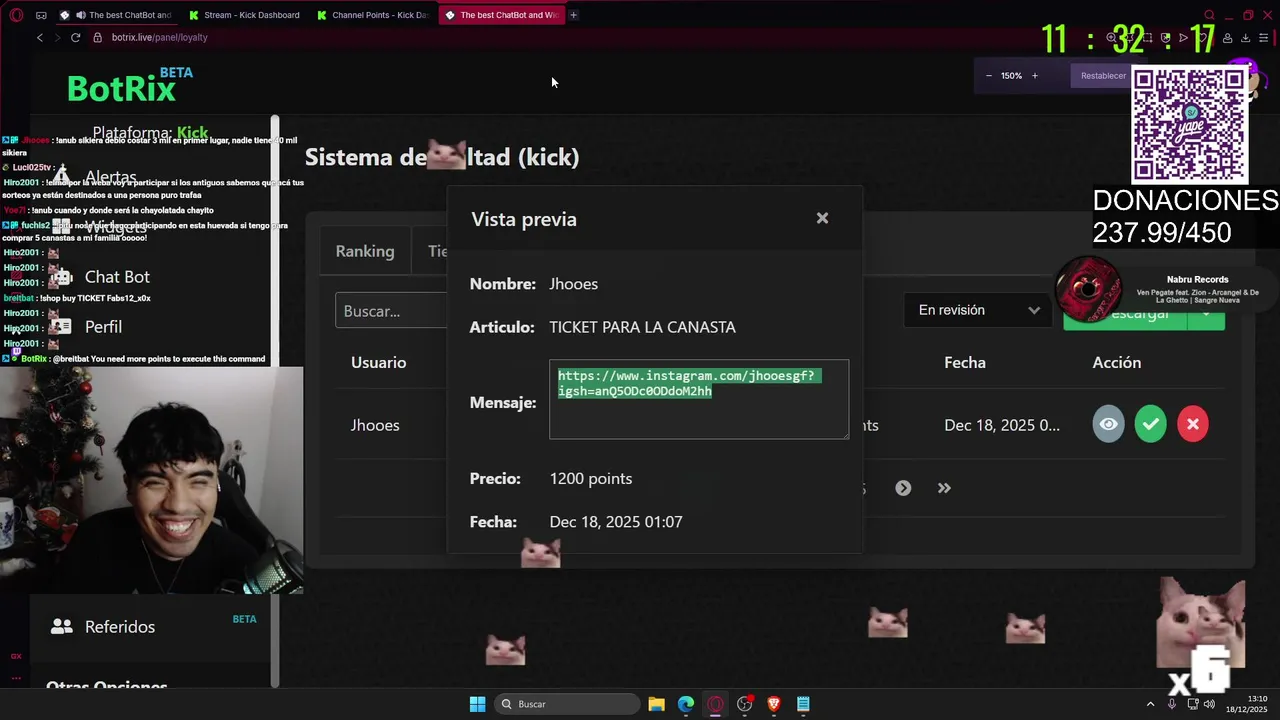This screenshot has width=1280, height=720.
Task: View Jhooes request with eye icon
Action: click(1108, 424)
